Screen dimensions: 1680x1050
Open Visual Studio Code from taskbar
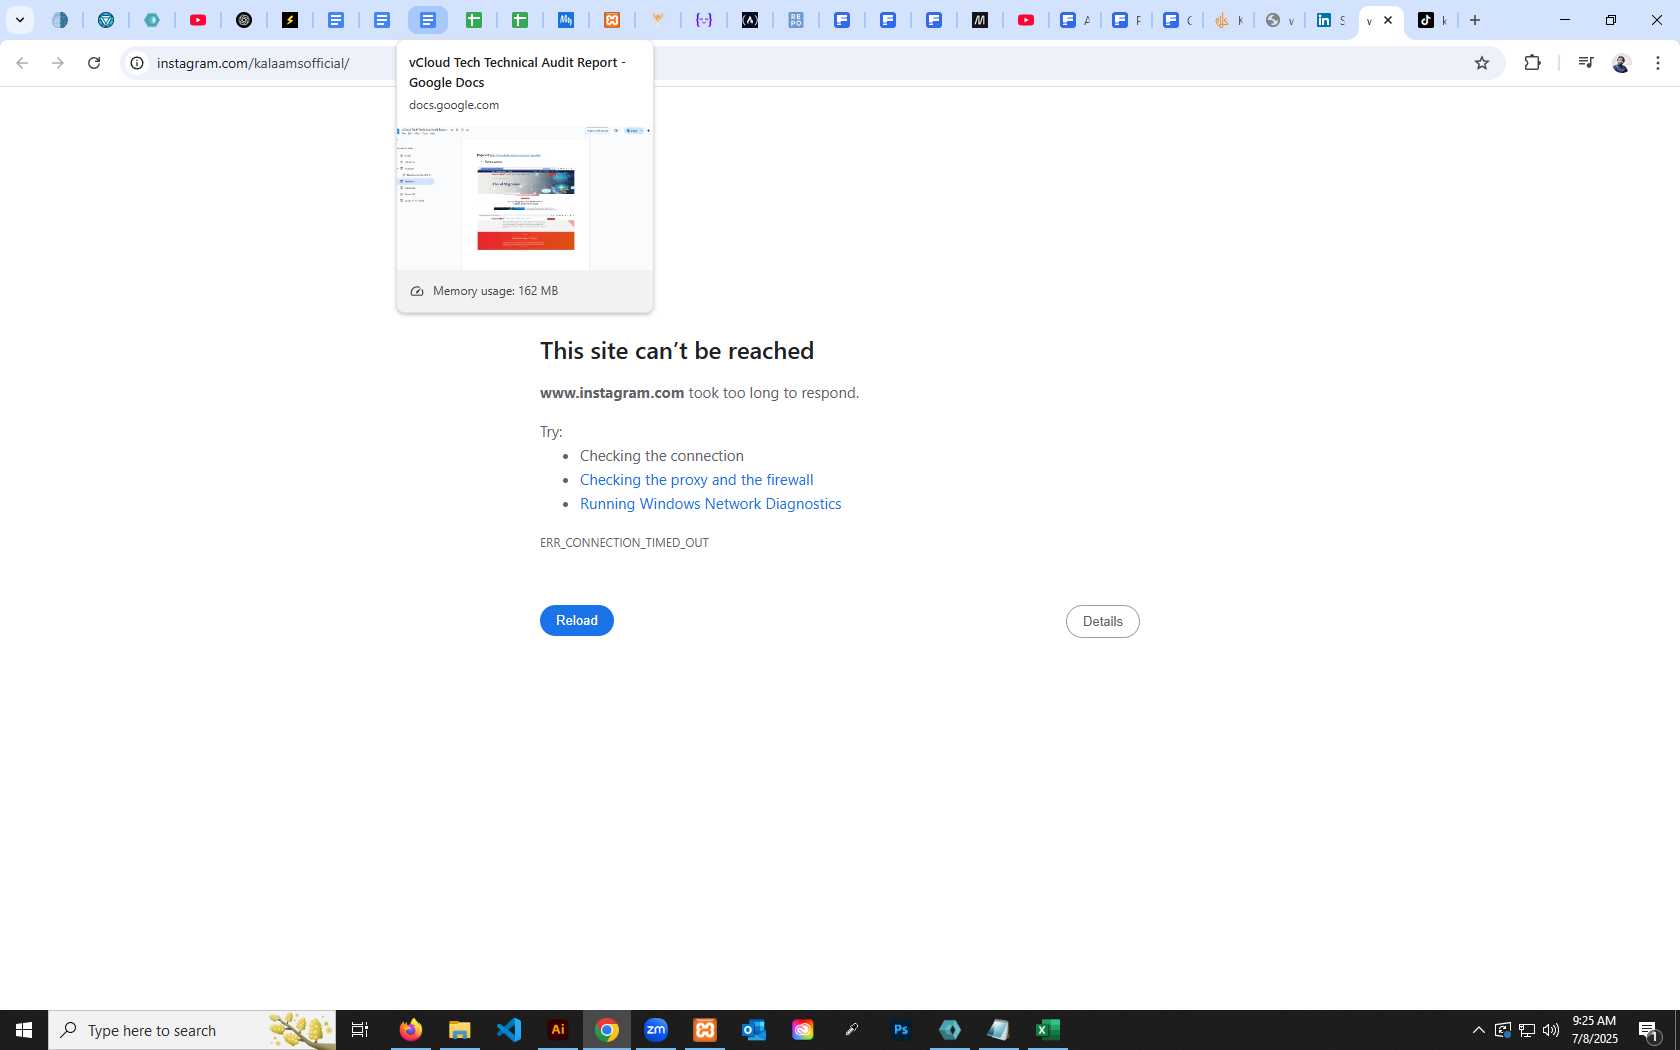[x=508, y=1030]
